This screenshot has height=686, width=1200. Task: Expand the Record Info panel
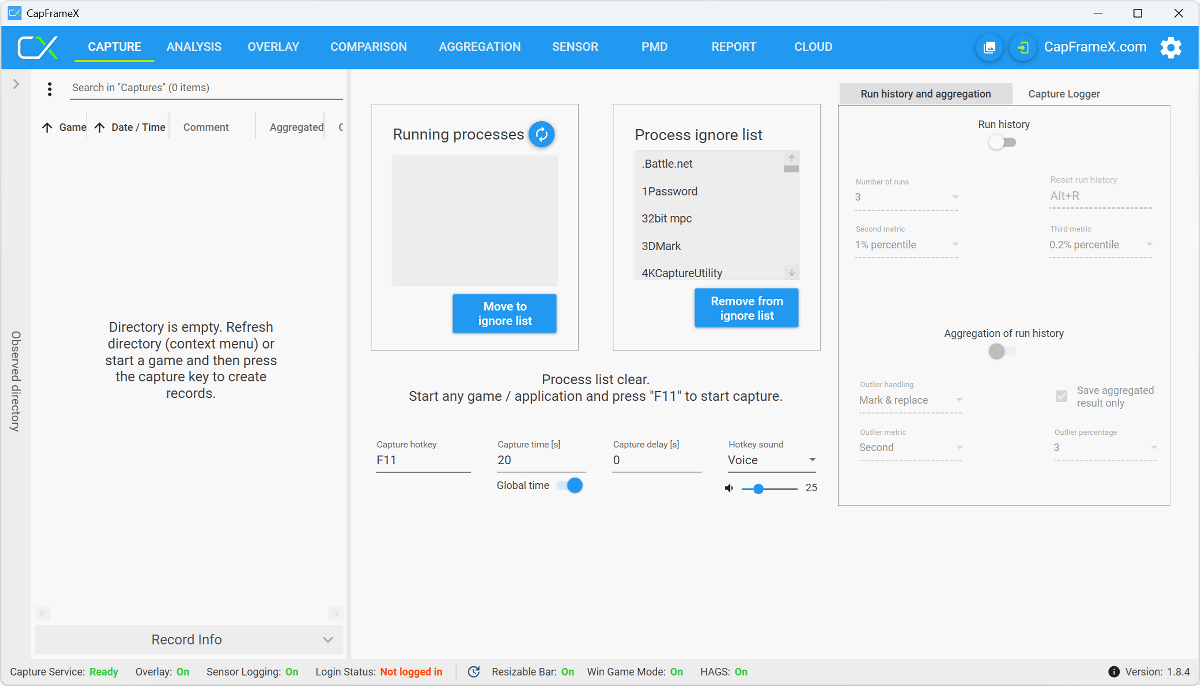[x=189, y=640]
